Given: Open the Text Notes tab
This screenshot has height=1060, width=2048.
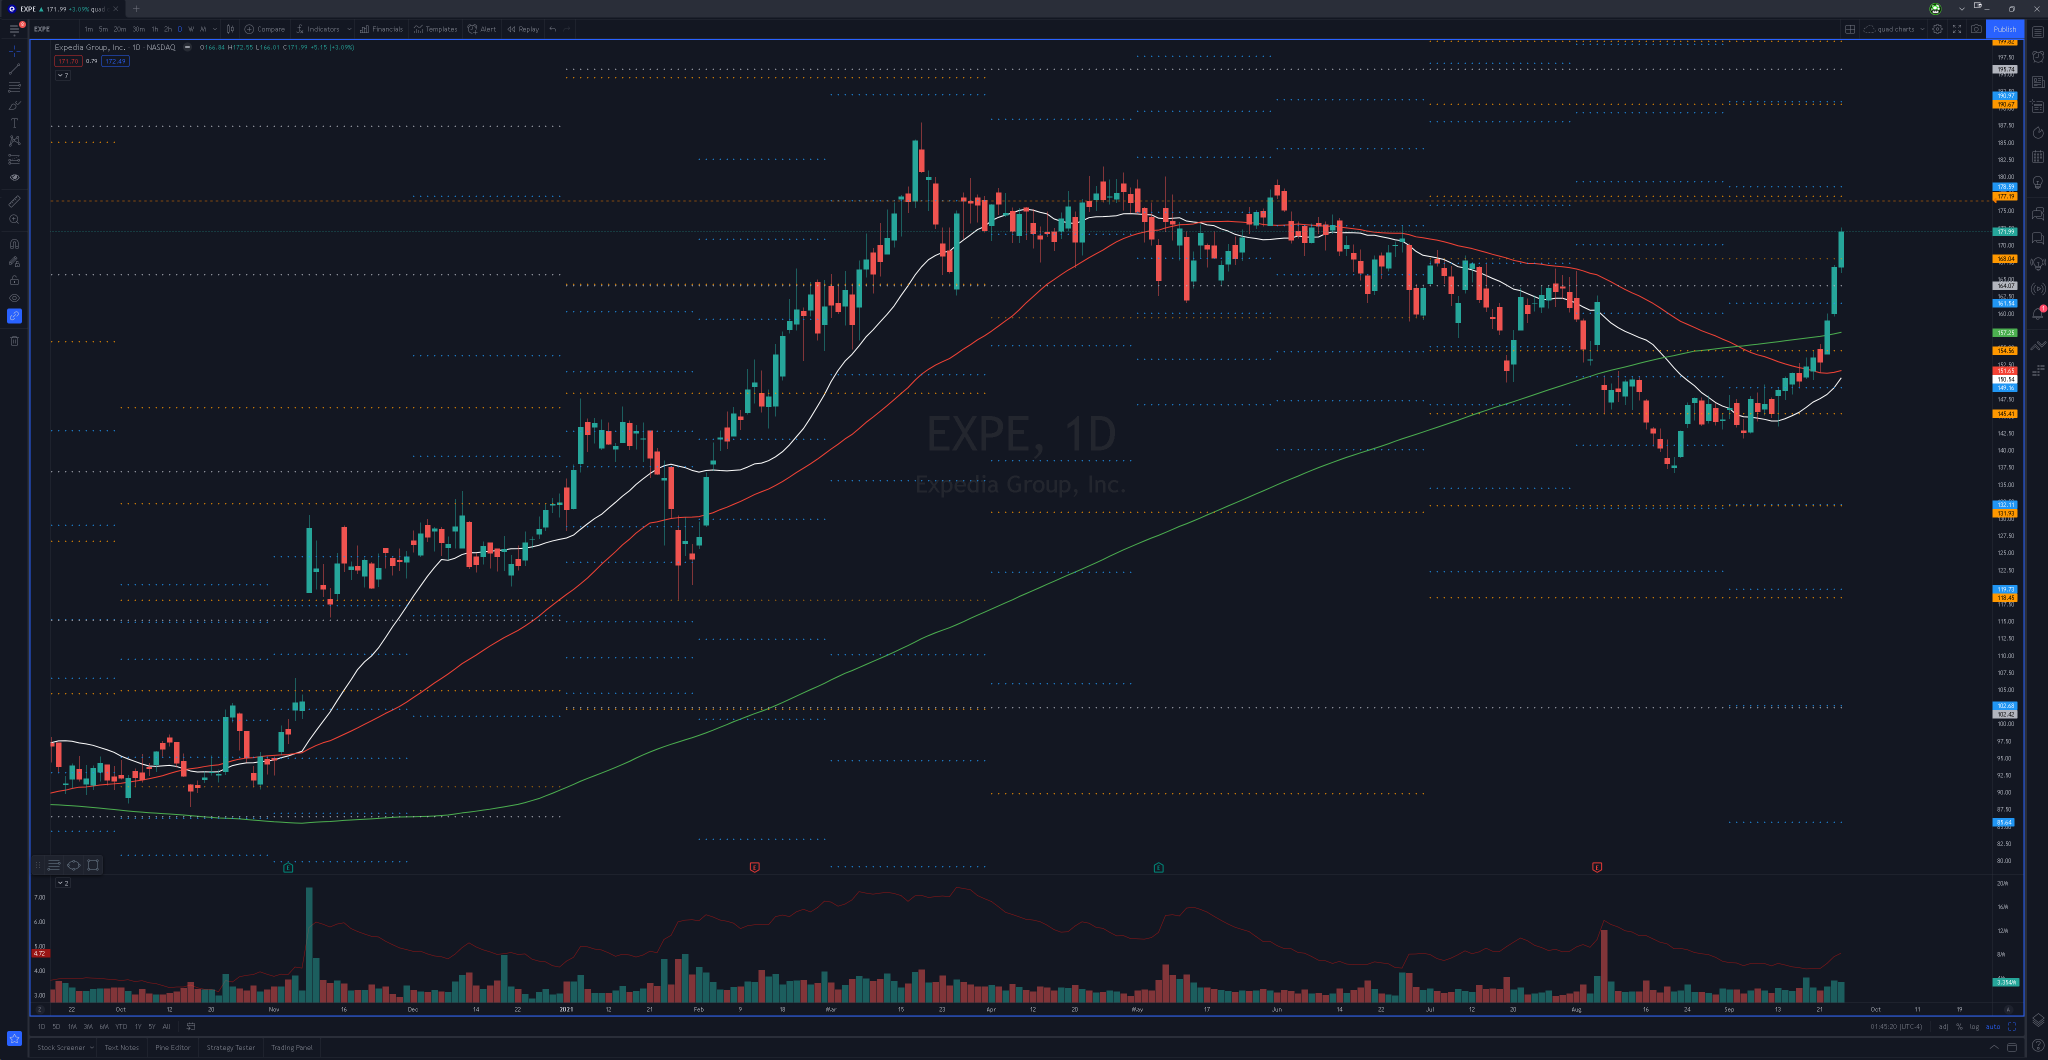Looking at the screenshot, I should pyautogui.click(x=122, y=1047).
